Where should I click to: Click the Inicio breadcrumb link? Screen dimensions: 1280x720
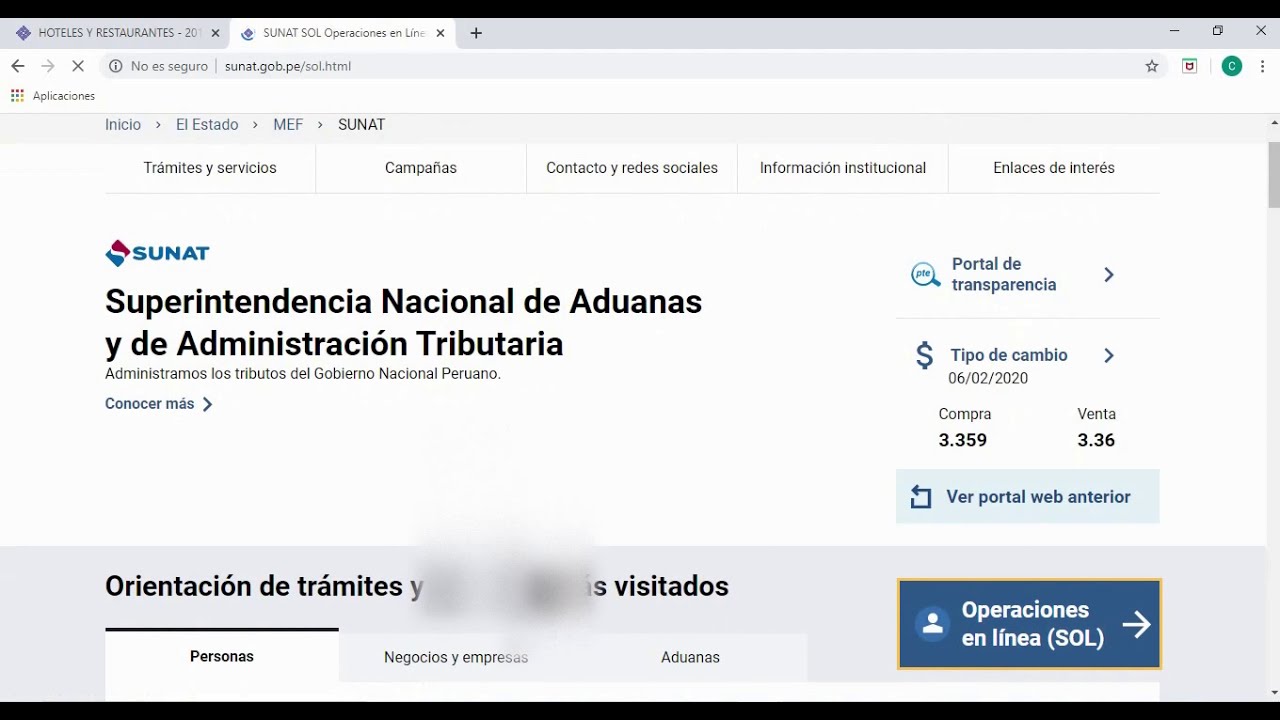[x=123, y=125]
